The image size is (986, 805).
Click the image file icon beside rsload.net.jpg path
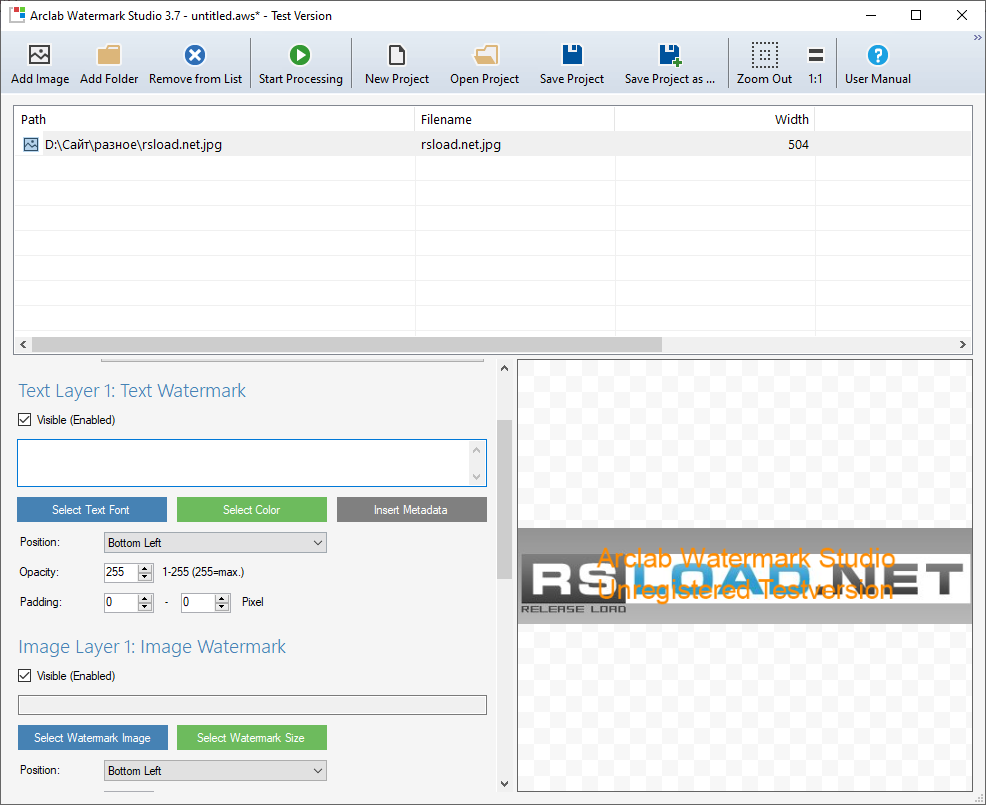(30, 145)
